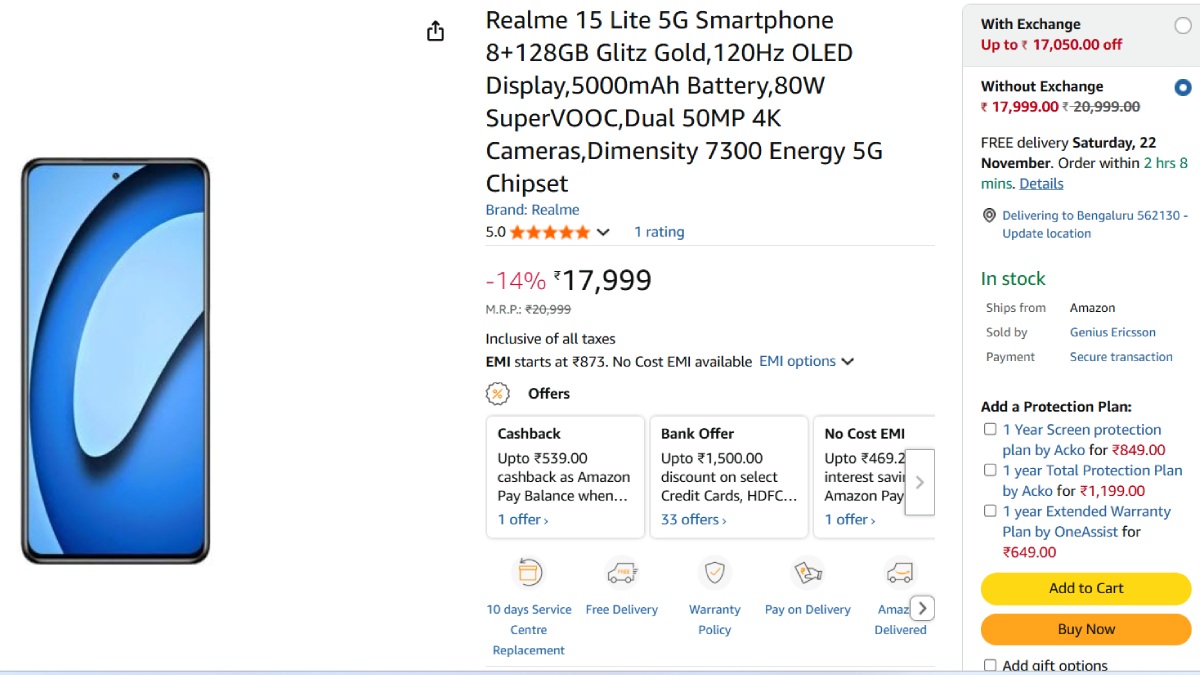The width and height of the screenshot is (1200, 675).
Task: Click the Offers percent badge icon
Action: [497, 394]
